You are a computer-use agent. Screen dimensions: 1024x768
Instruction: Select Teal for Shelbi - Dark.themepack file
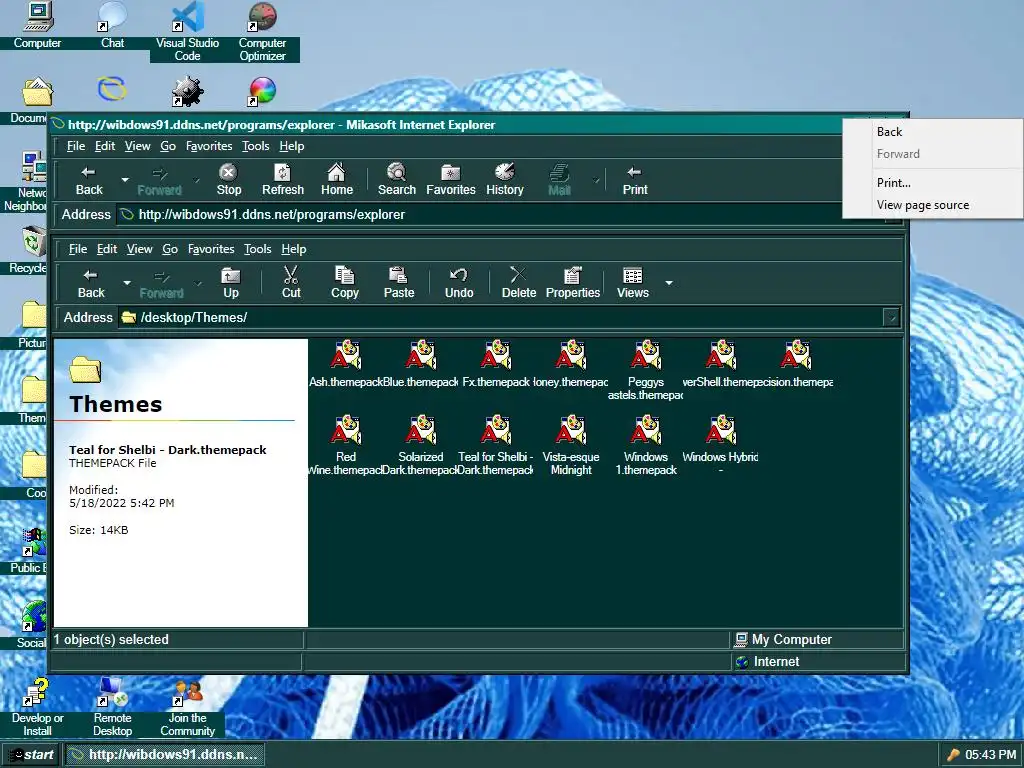[496, 445]
